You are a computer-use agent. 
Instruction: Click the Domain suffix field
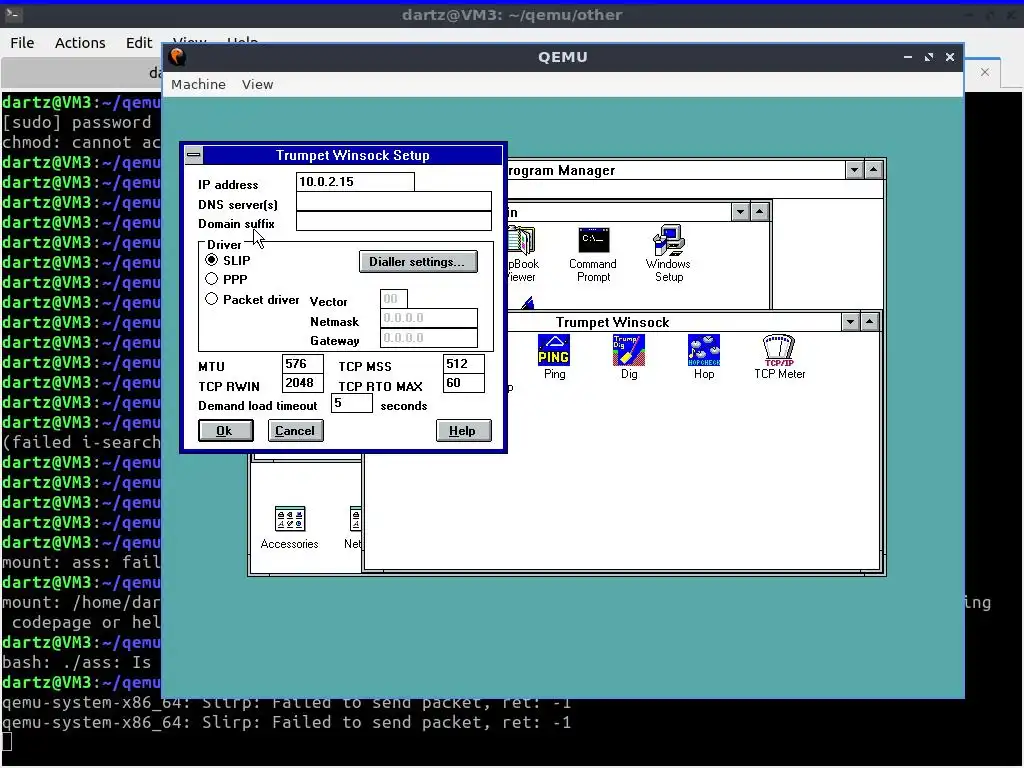point(394,221)
